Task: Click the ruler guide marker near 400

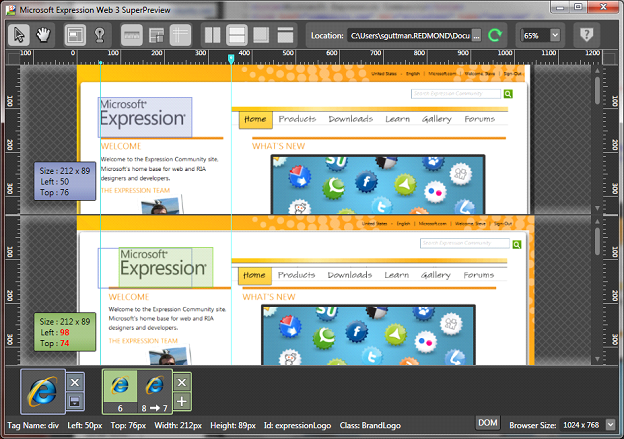Action: pyautogui.click(x=231, y=59)
